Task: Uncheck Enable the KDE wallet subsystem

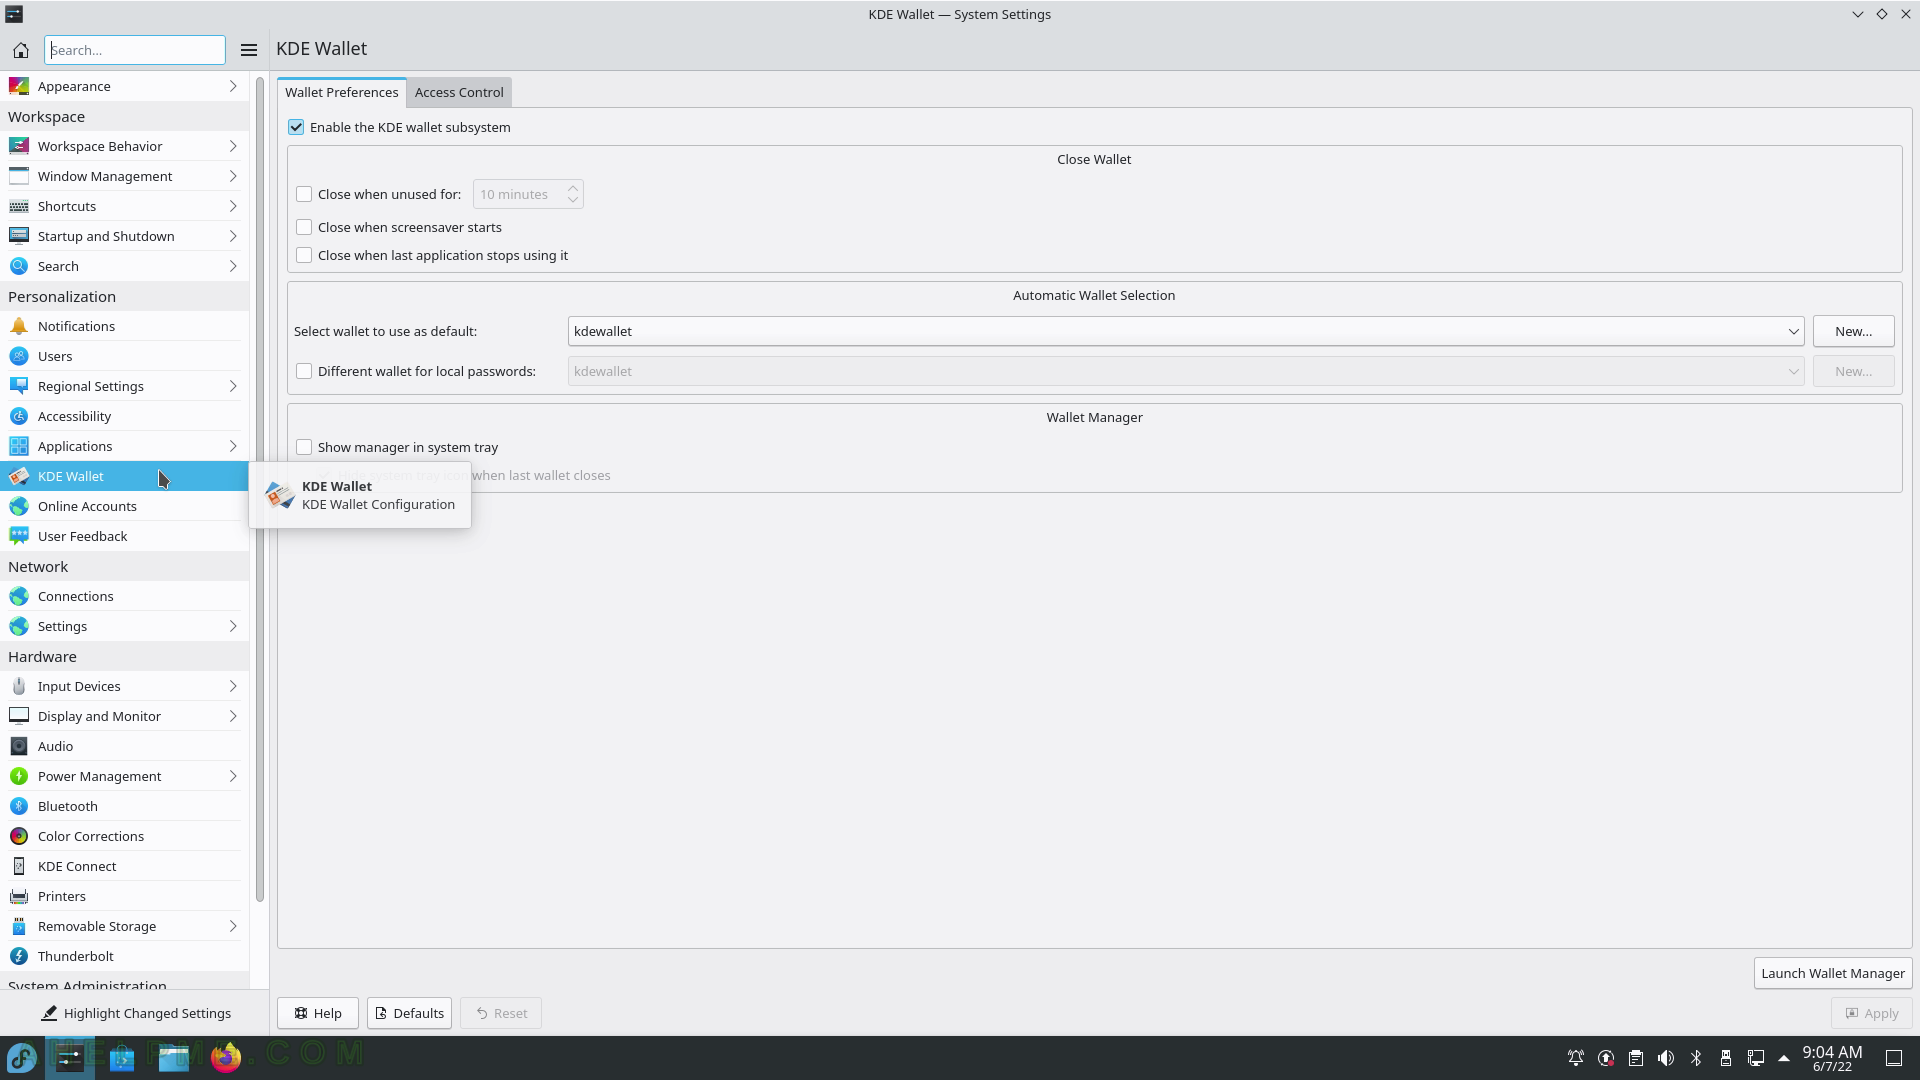Action: pyautogui.click(x=296, y=127)
